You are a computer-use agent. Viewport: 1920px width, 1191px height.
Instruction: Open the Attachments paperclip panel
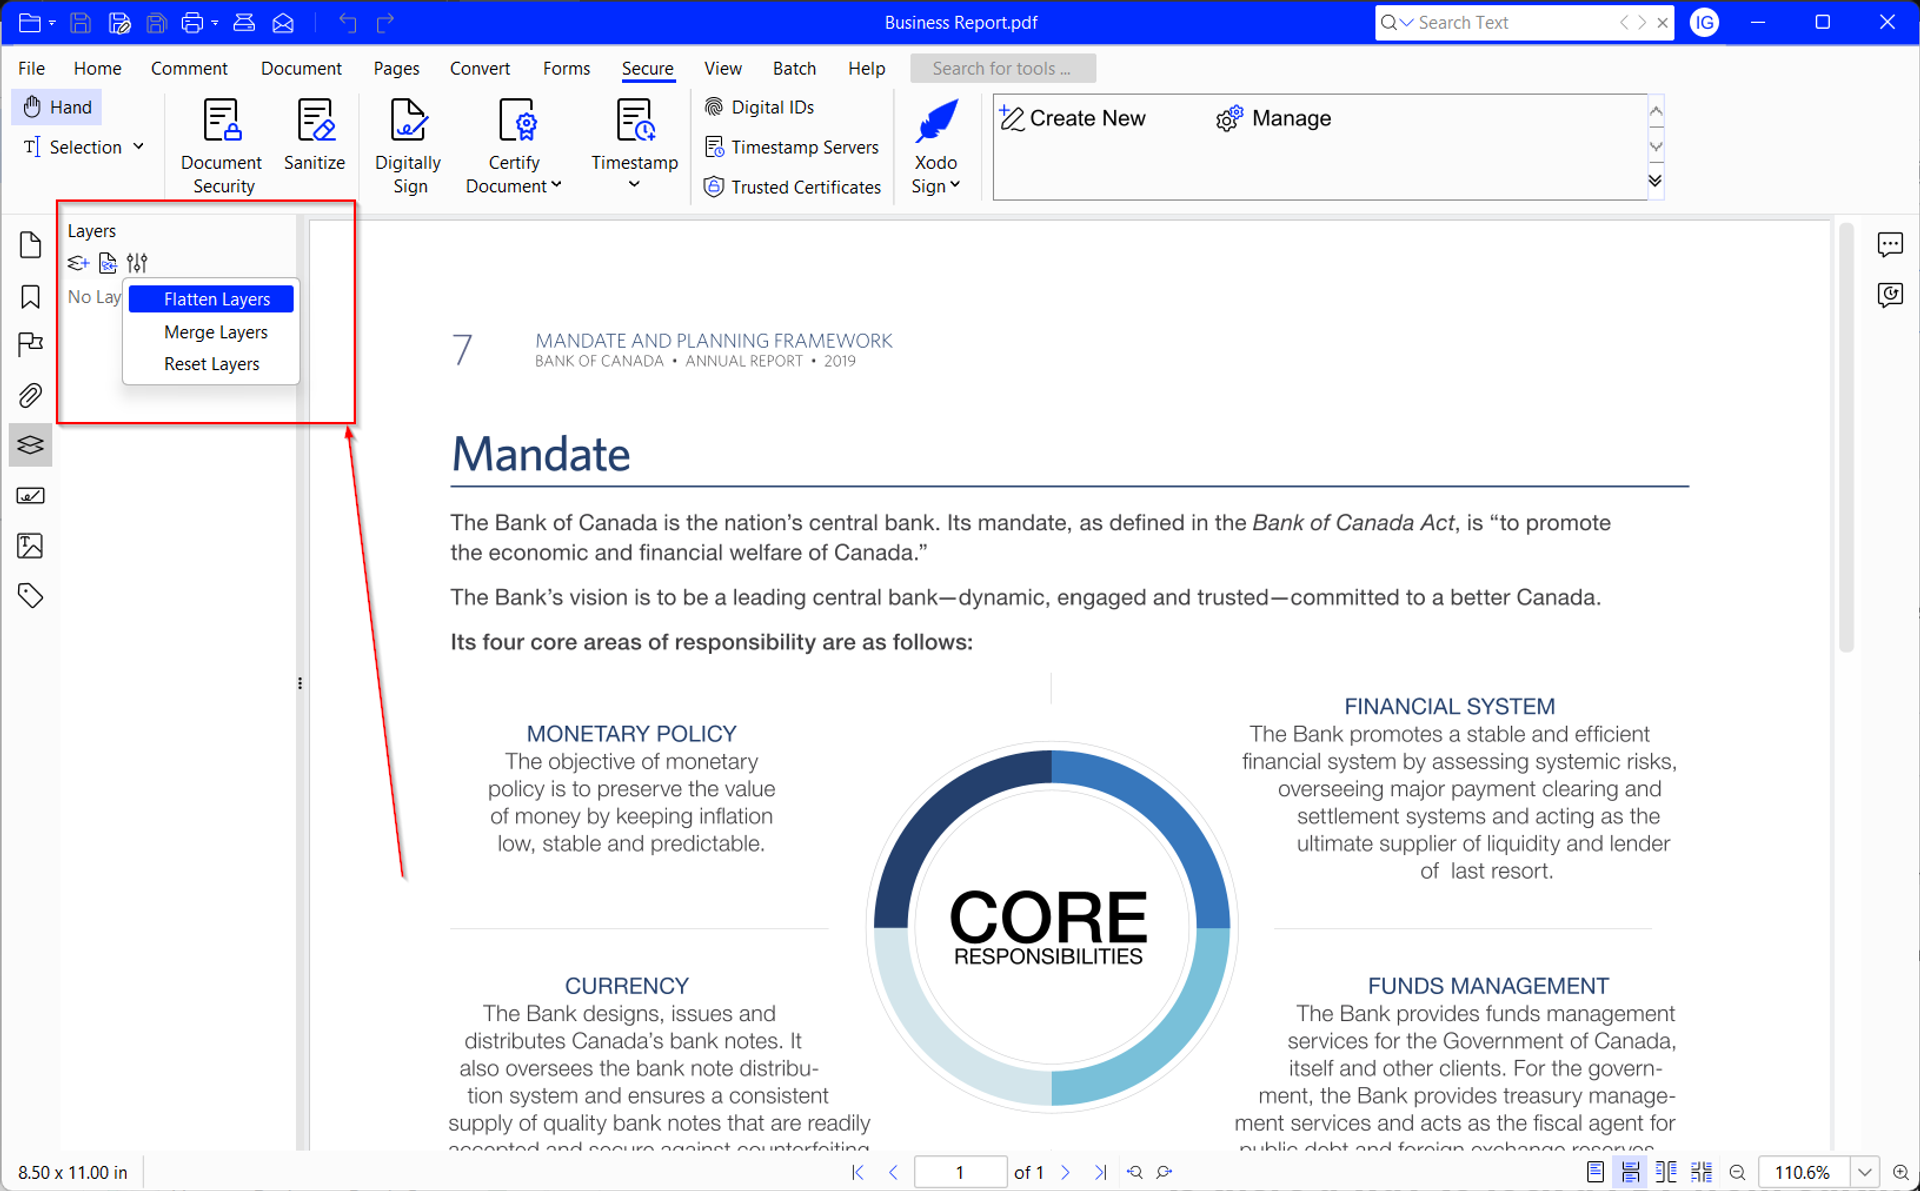[x=30, y=395]
